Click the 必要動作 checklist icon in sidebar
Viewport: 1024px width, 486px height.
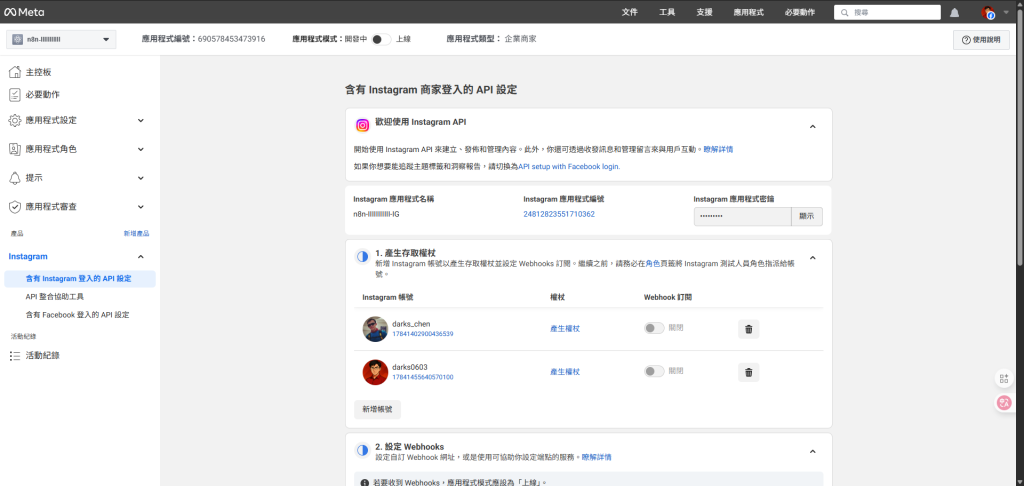(15, 95)
